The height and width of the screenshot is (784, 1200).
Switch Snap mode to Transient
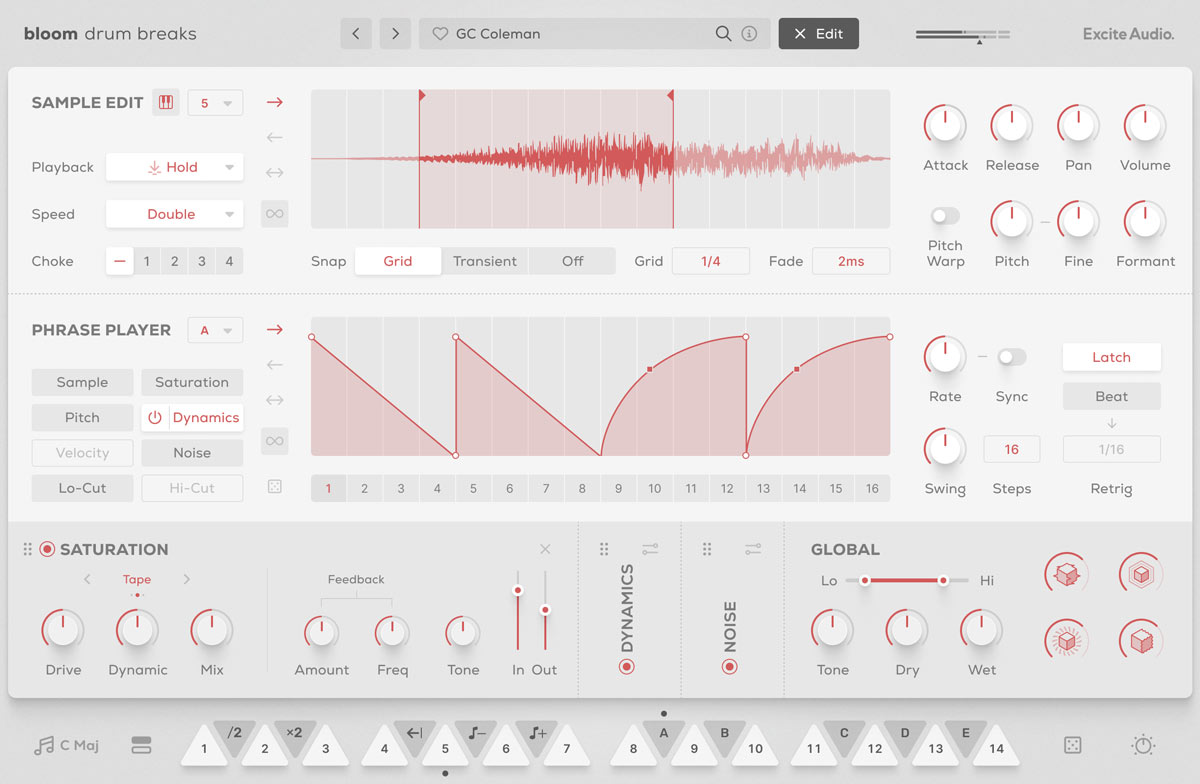click(485, 260)
